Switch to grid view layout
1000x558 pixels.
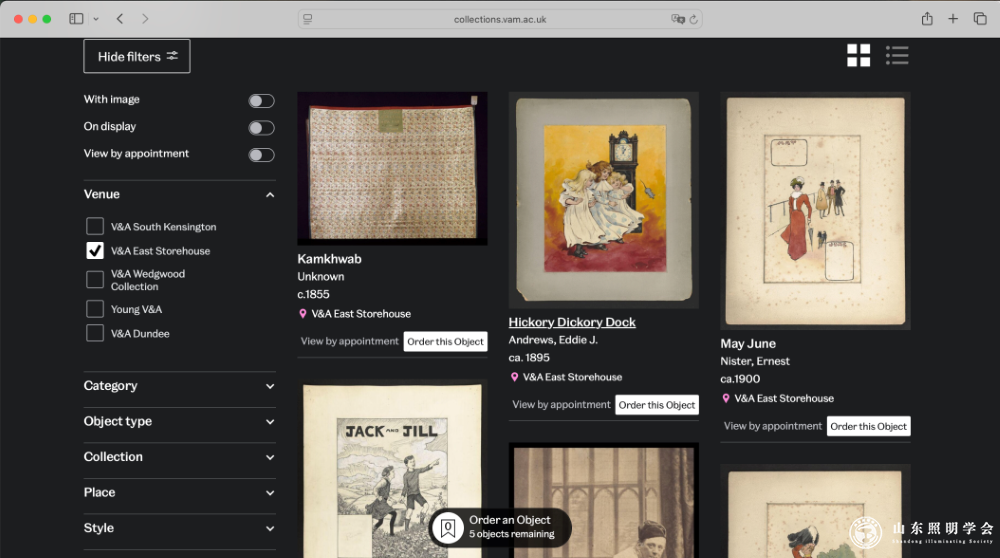click(858, 56)
